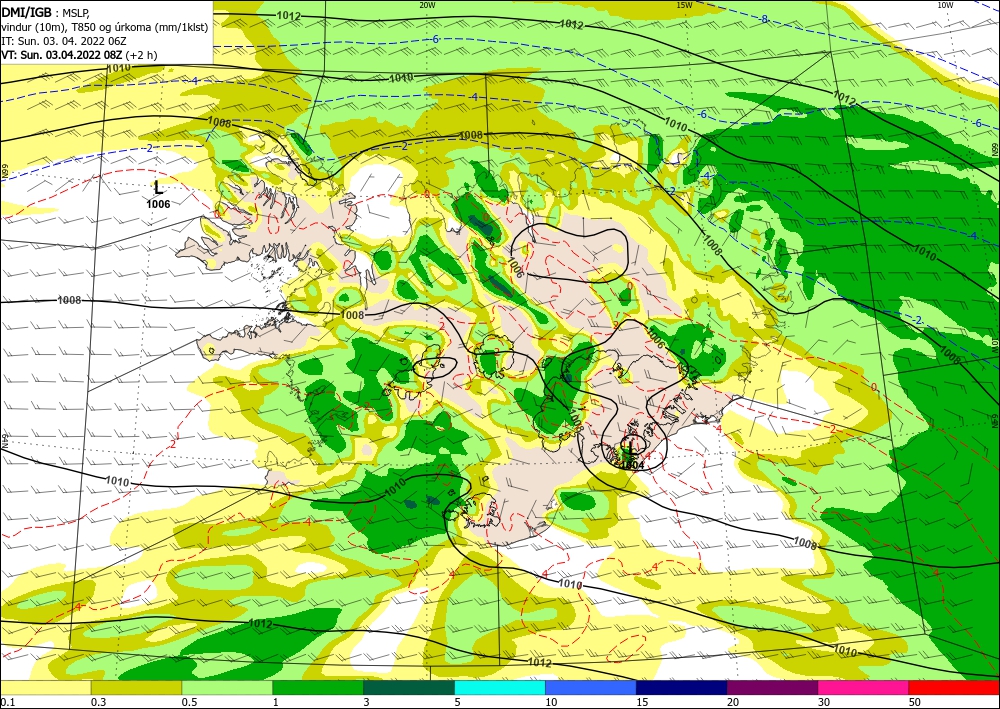The height and width of the screenshot is (709, 1000).
Task: Pick the cyan 5–10 legend swatch
Action: 500,687
